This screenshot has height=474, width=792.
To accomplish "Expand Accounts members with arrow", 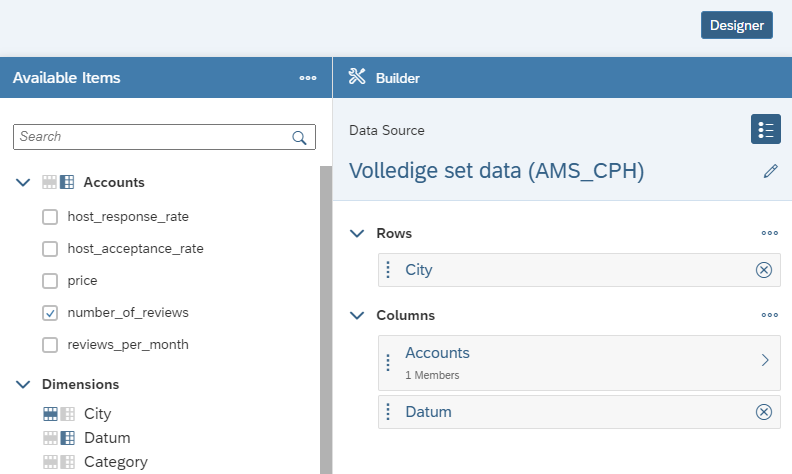I will tap(765, 360).
